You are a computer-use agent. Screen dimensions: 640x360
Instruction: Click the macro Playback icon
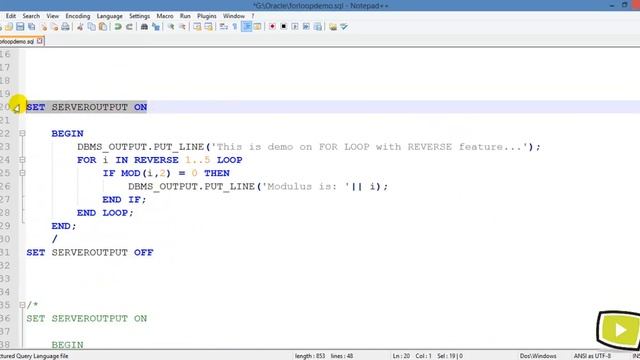tap(295, 27)
